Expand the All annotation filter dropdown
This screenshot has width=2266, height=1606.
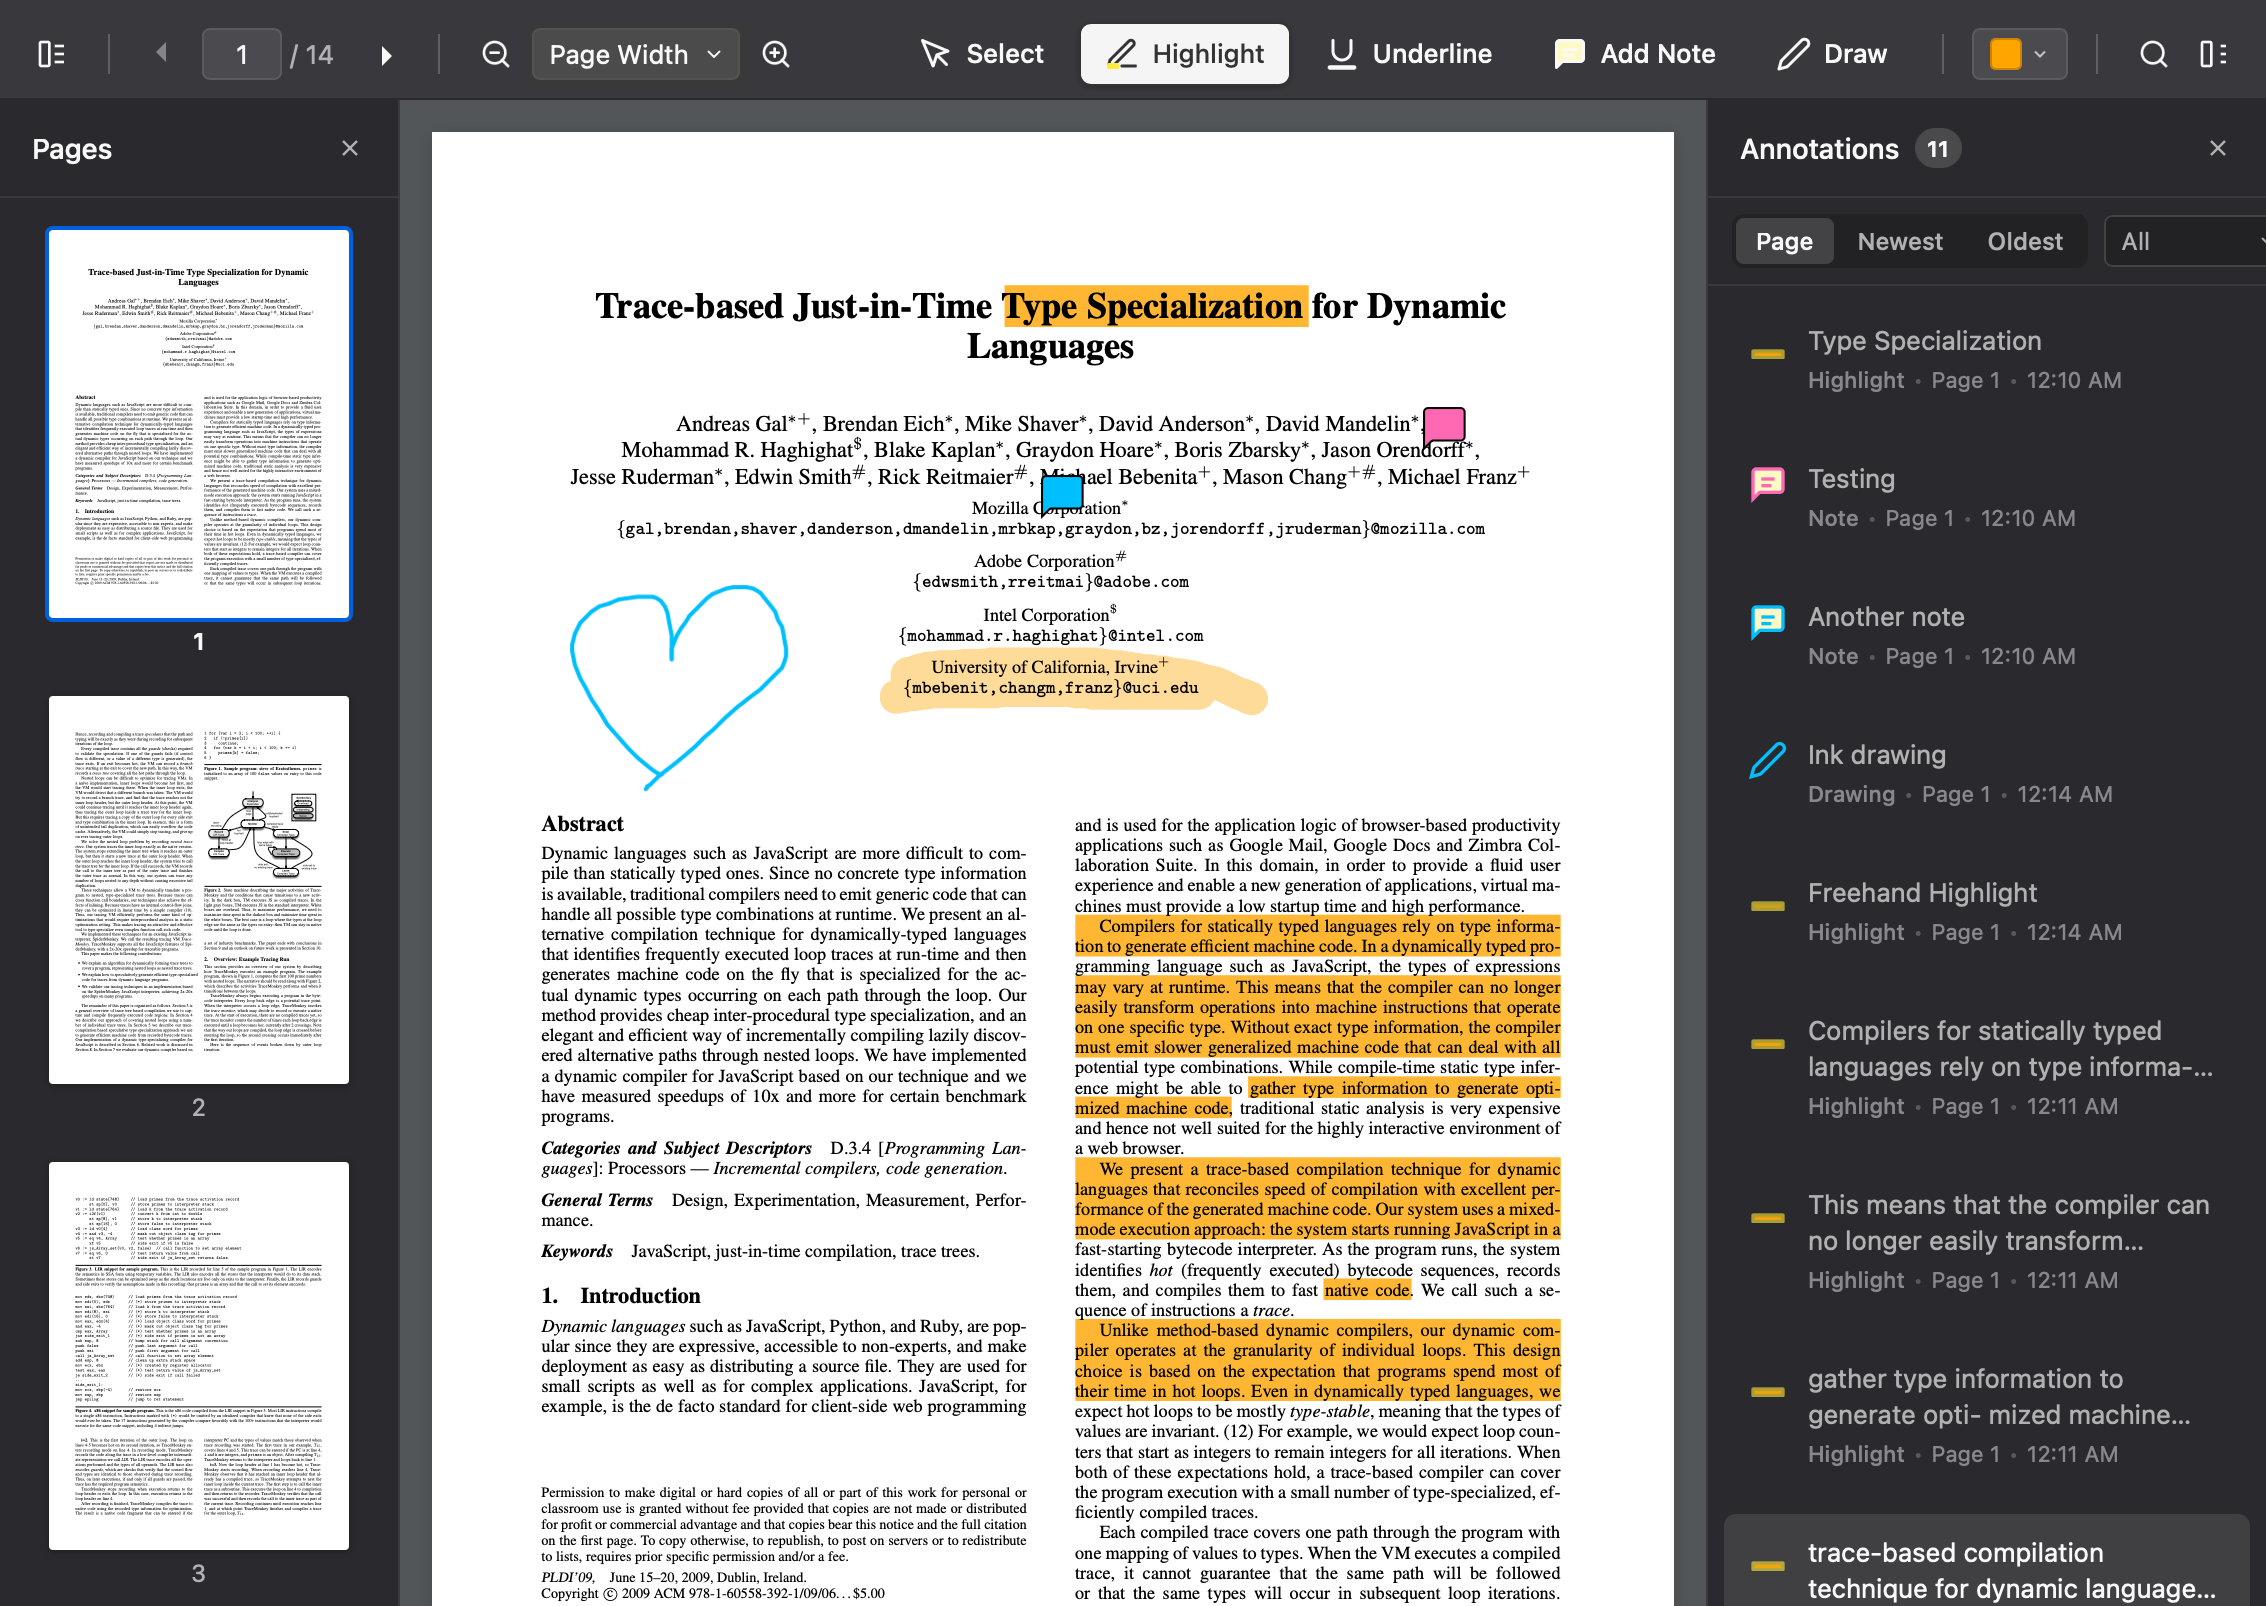tap(2185, 241)
